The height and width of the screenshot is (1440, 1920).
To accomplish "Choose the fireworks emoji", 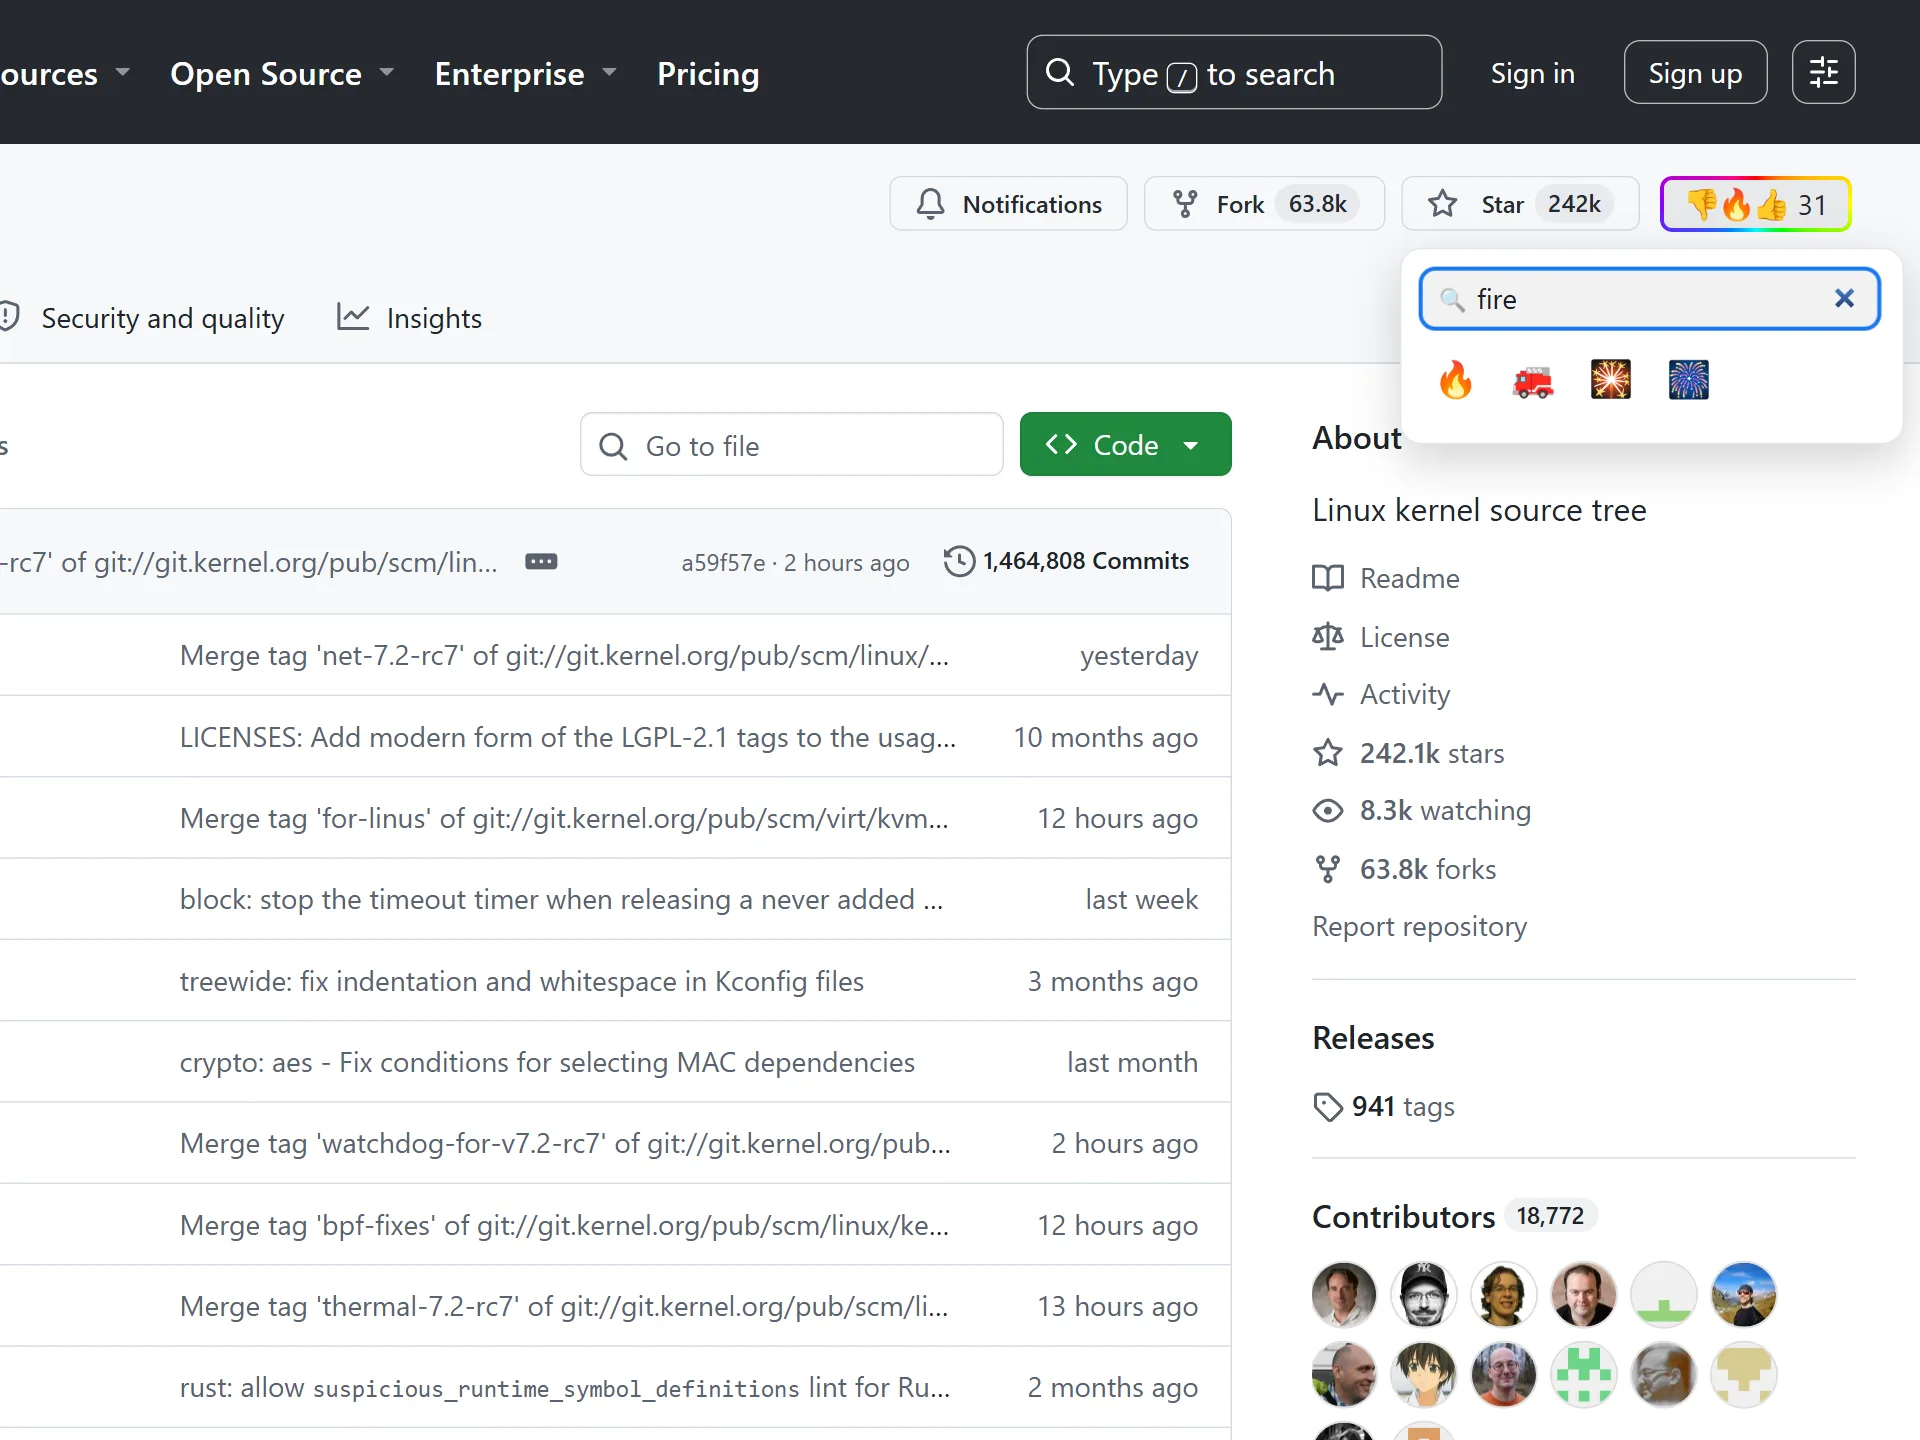I will pyautogui.click(x=1689, y=380).
